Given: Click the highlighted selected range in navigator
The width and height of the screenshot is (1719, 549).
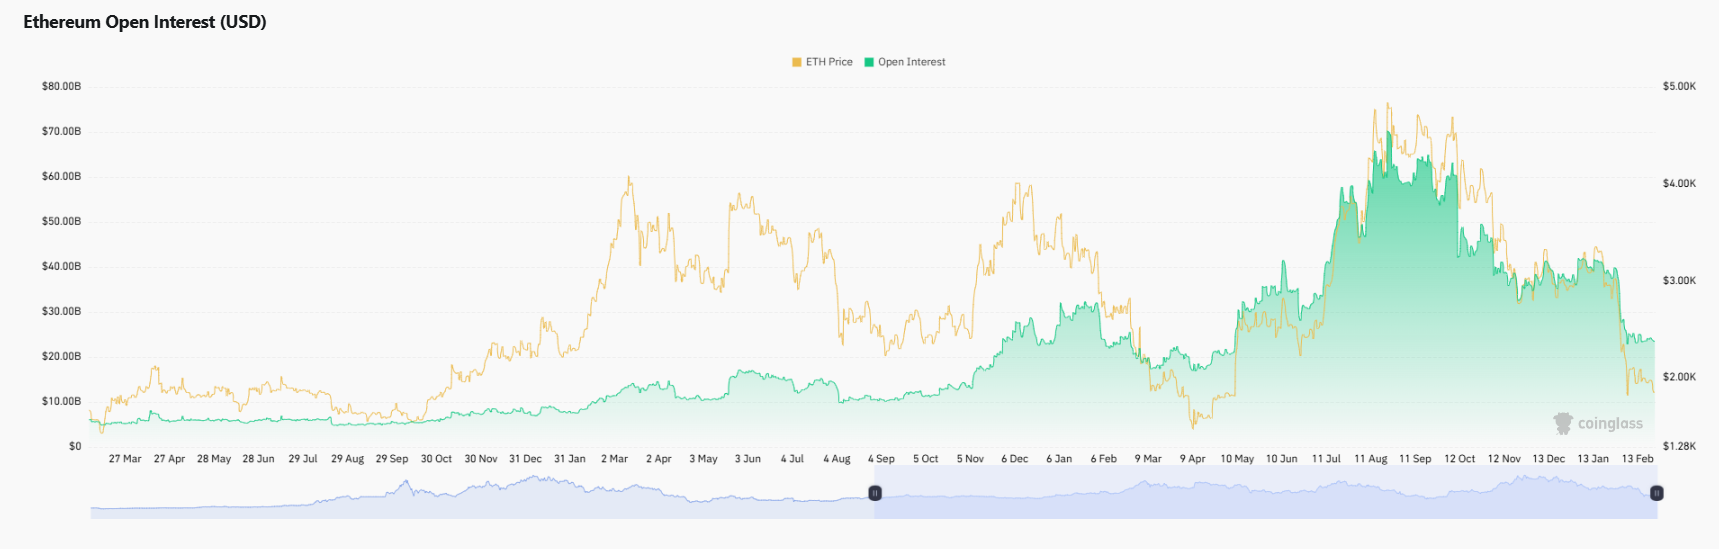Looking at the screenshot, I should pyautogui.click(x=1265, y=493).
